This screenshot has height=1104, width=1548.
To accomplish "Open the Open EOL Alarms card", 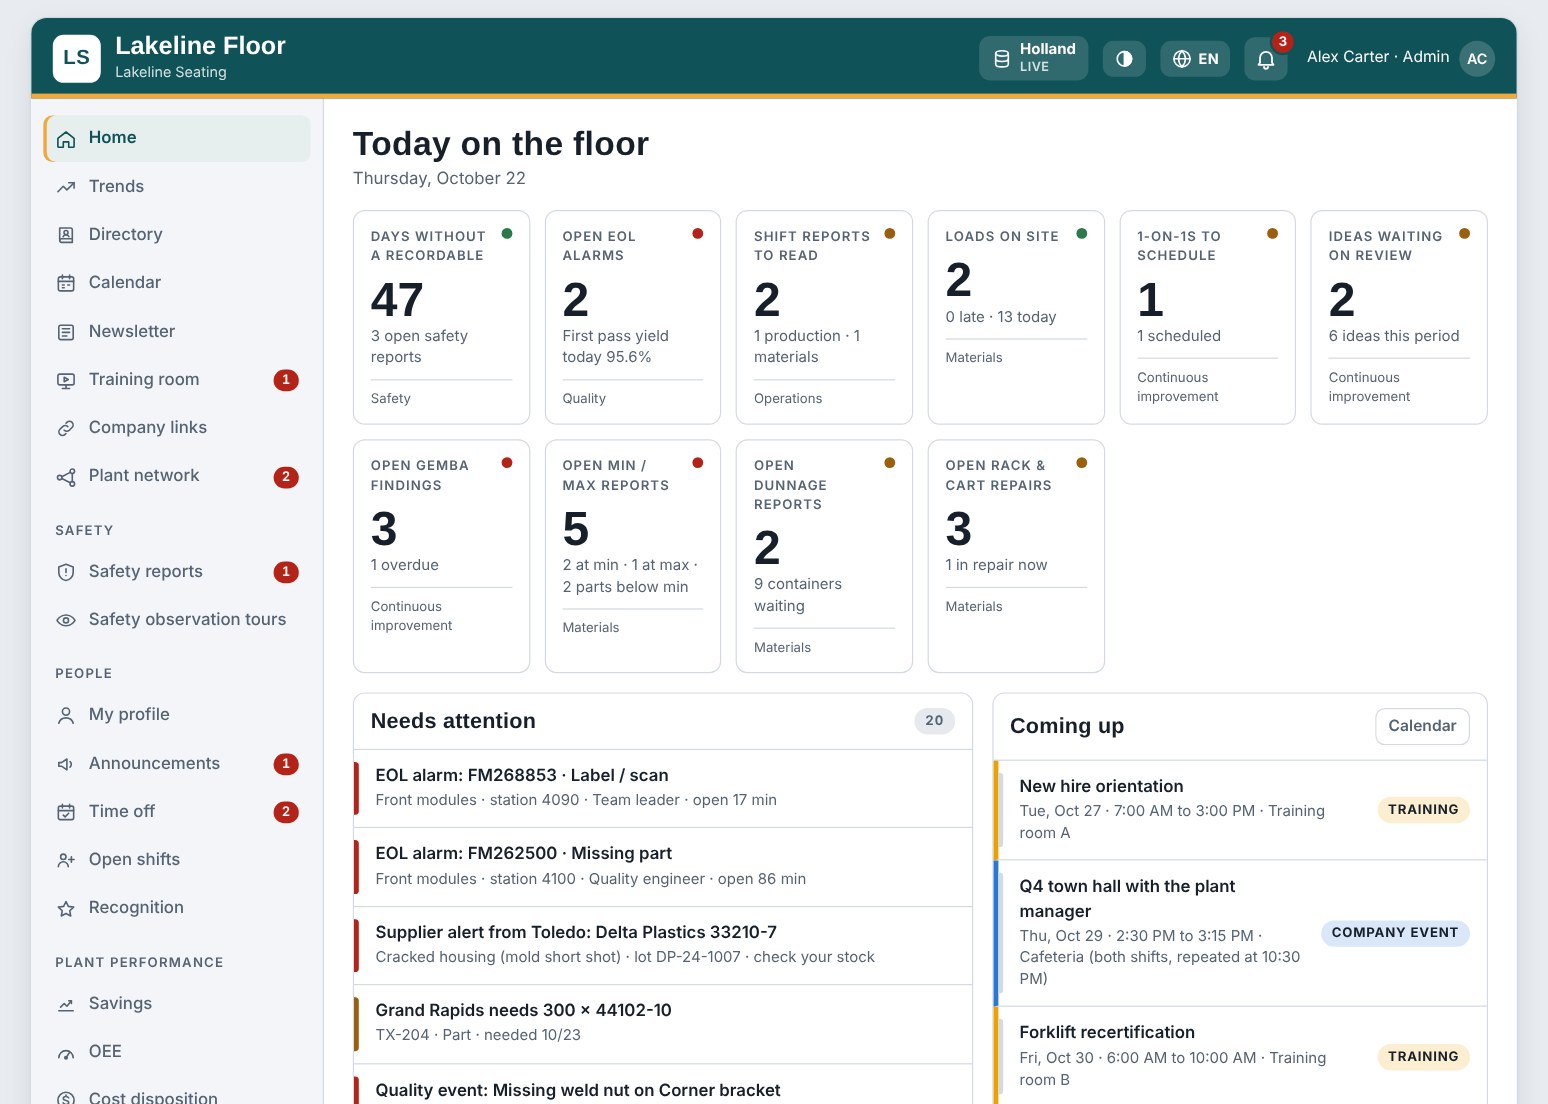I will (633, 317).
